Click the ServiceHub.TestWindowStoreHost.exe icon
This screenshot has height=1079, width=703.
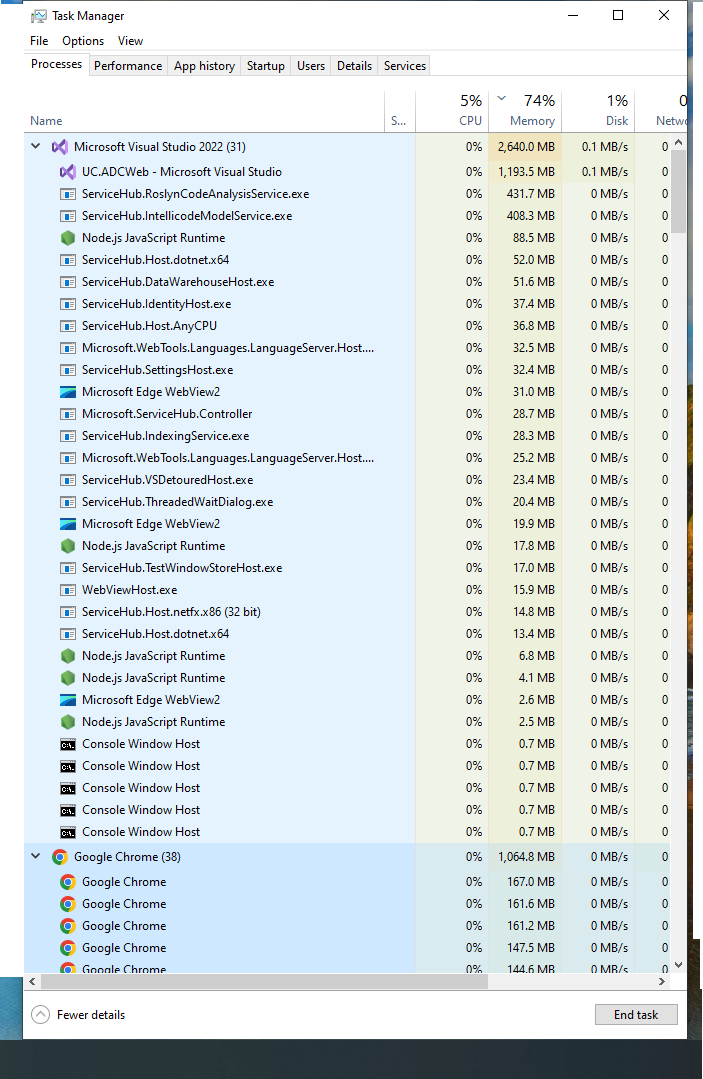(x=67, y=568)
